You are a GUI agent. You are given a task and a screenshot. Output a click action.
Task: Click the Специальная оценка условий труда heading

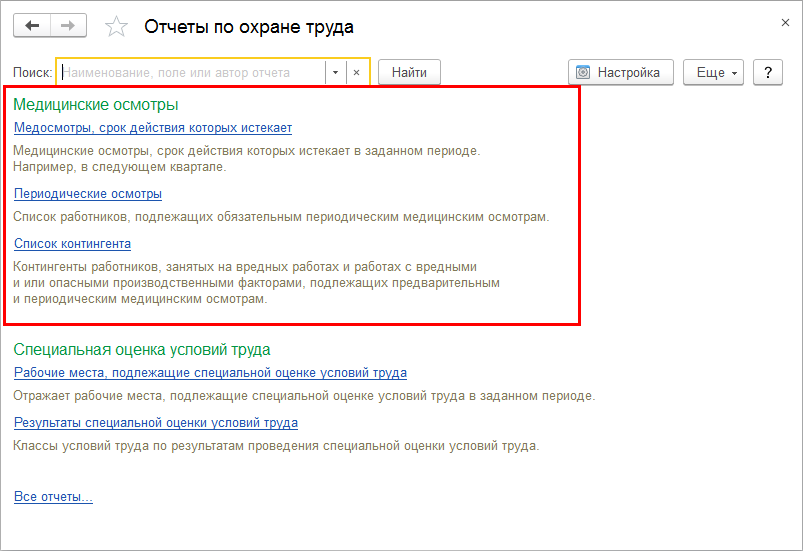141,349
